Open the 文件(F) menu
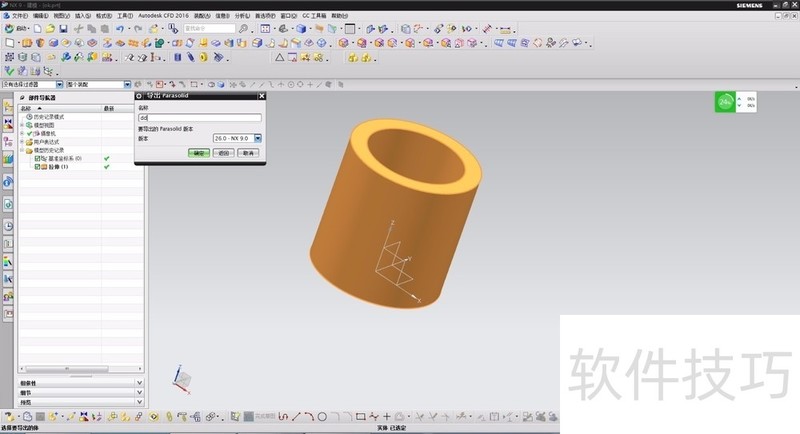 (20, 16)
